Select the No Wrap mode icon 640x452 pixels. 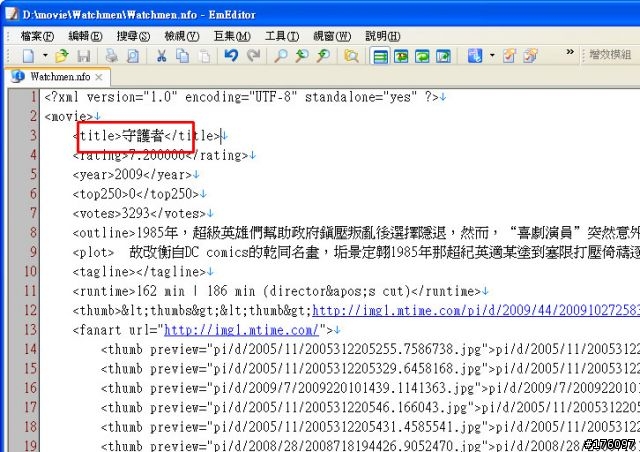(380, 56)
